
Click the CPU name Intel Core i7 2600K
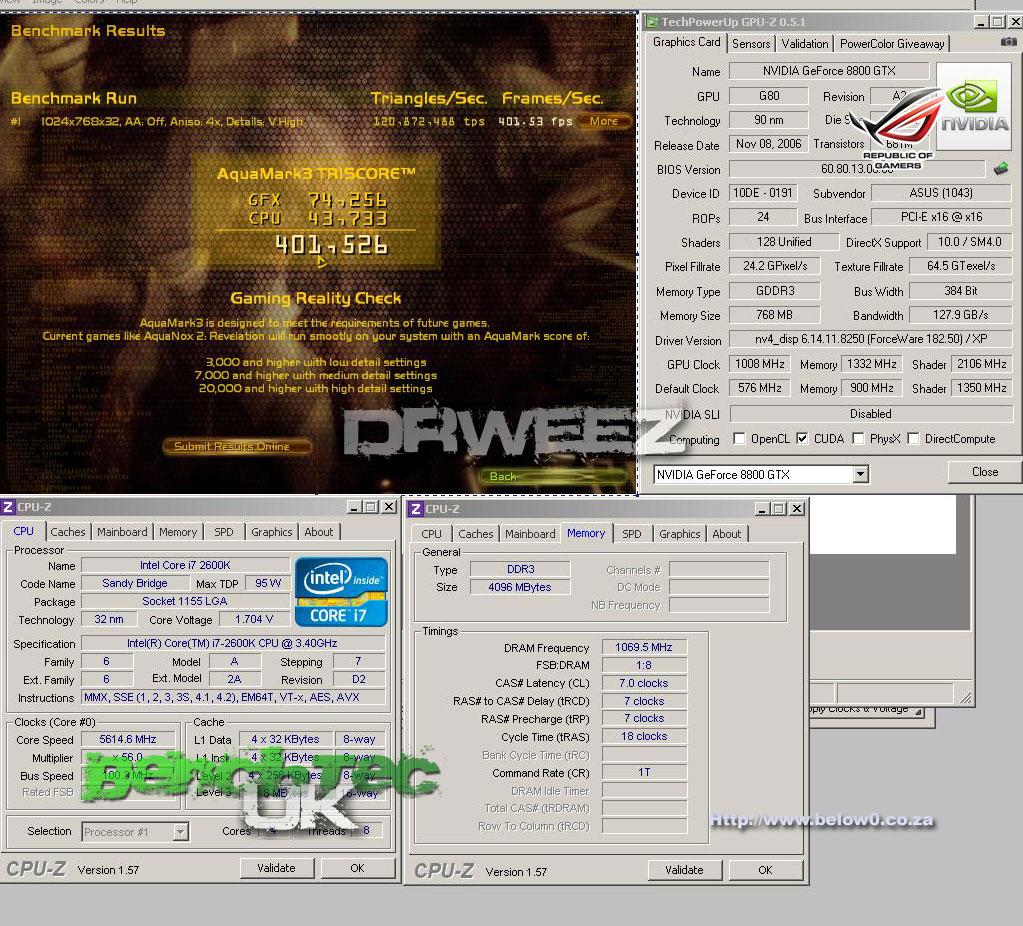pyautogui.click(x=185, y=565)
